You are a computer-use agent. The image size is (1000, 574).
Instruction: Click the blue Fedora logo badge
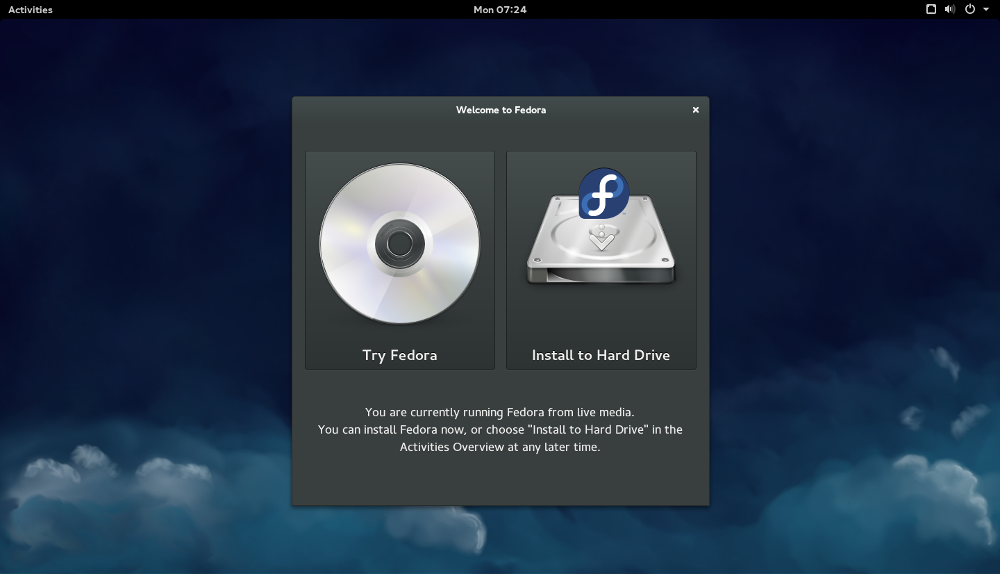click(x=604, y=193)
